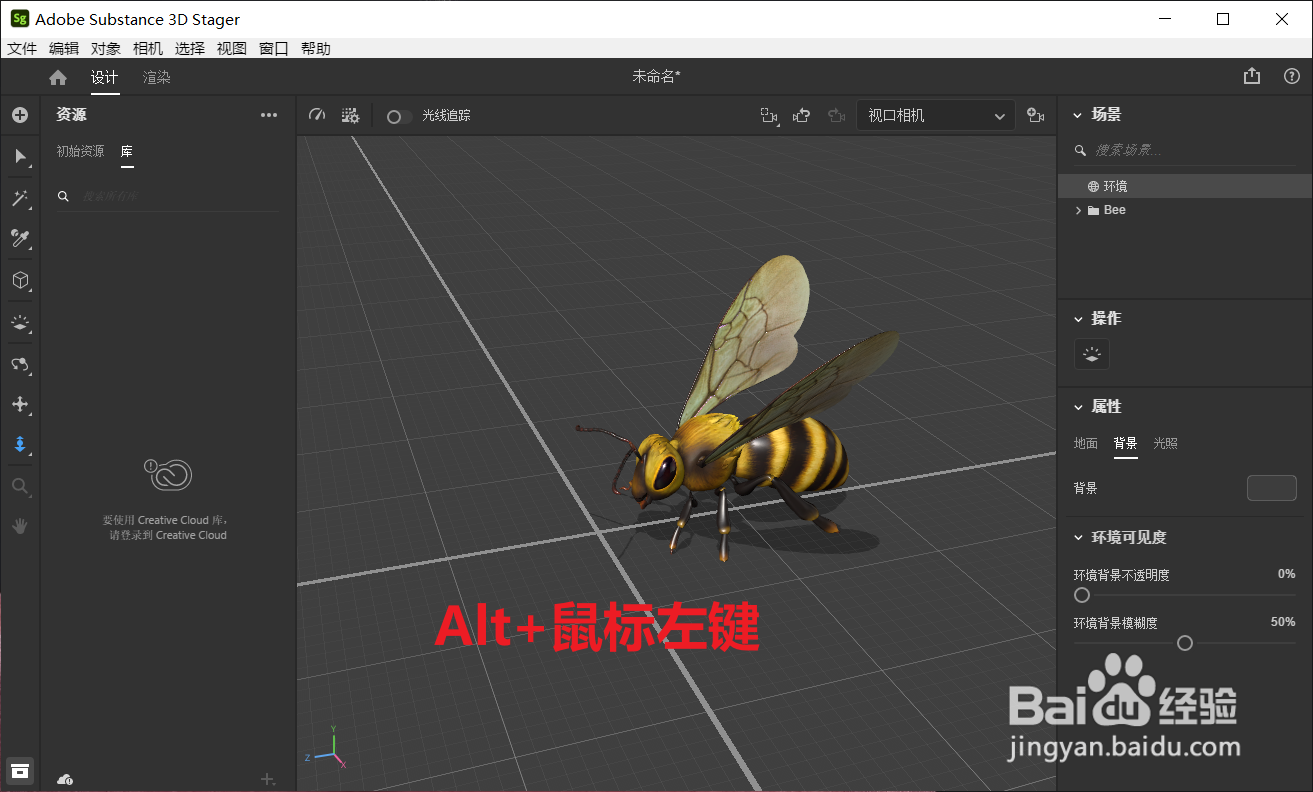Collapse the 环境可见度 section
Screen dimensions: 1313x792
[1077, 537]
